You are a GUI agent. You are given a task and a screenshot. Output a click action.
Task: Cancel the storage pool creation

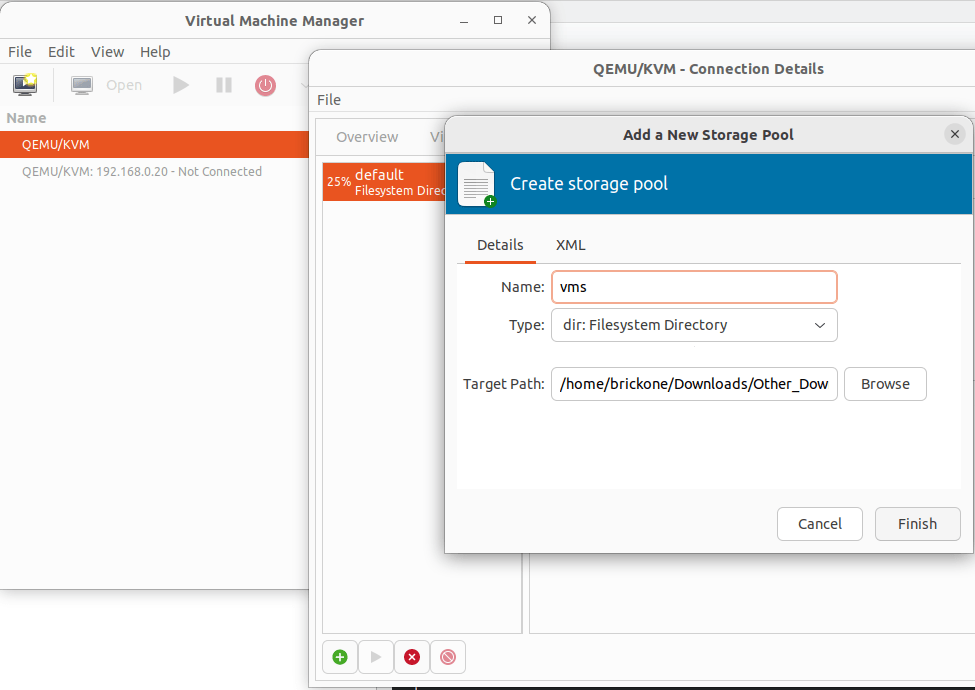coord(819,524)
